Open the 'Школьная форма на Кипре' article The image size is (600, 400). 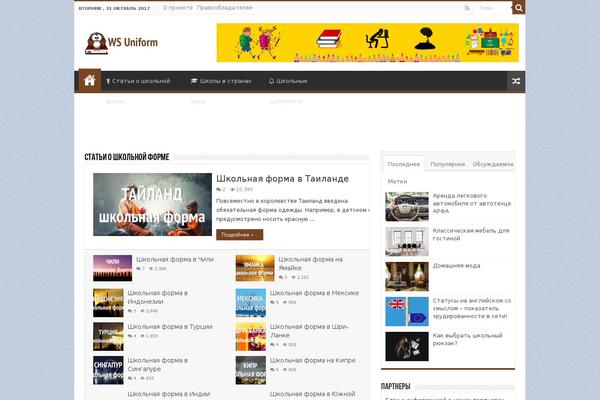[x=313, y=361]
